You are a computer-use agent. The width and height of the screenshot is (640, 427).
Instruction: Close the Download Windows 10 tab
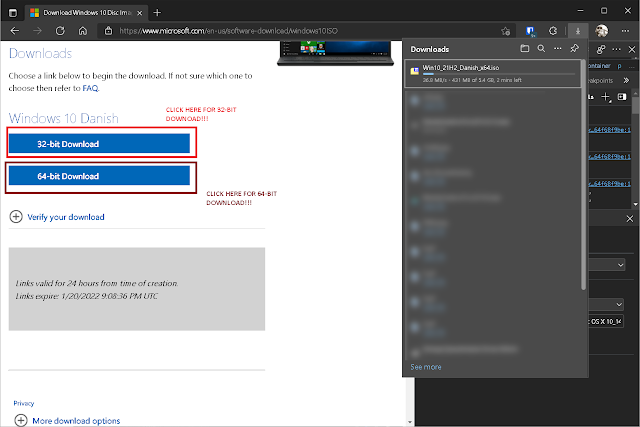click(140, 13)
